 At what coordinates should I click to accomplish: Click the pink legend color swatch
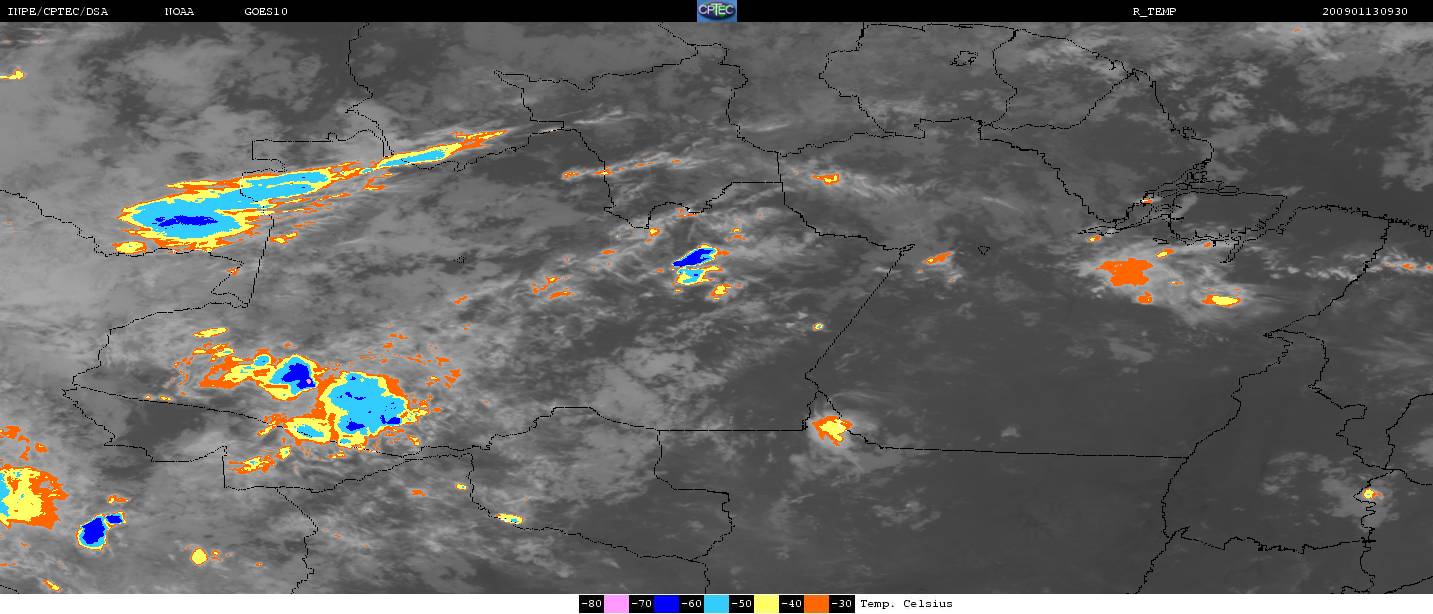coord(616,604)
